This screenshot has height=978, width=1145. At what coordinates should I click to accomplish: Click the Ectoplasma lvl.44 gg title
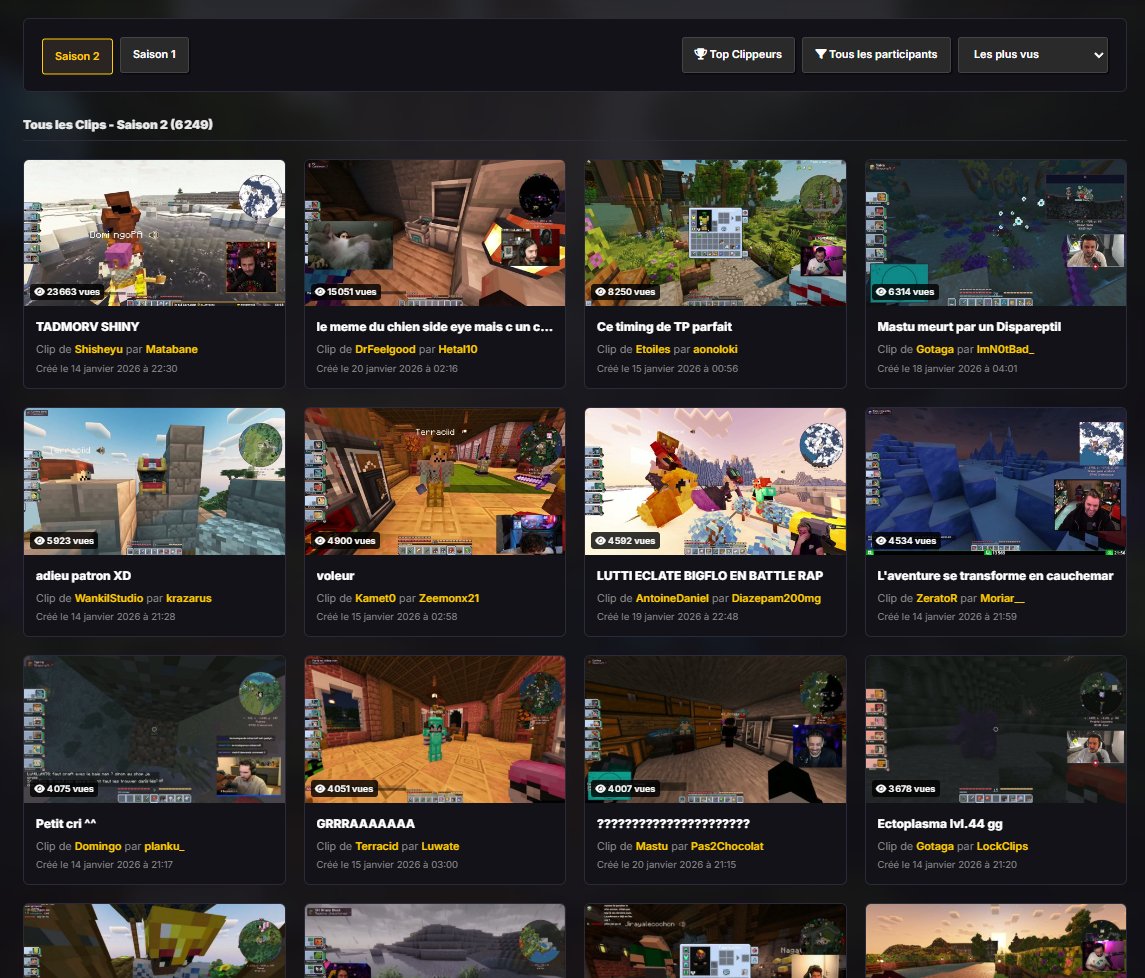click(940, 824)
